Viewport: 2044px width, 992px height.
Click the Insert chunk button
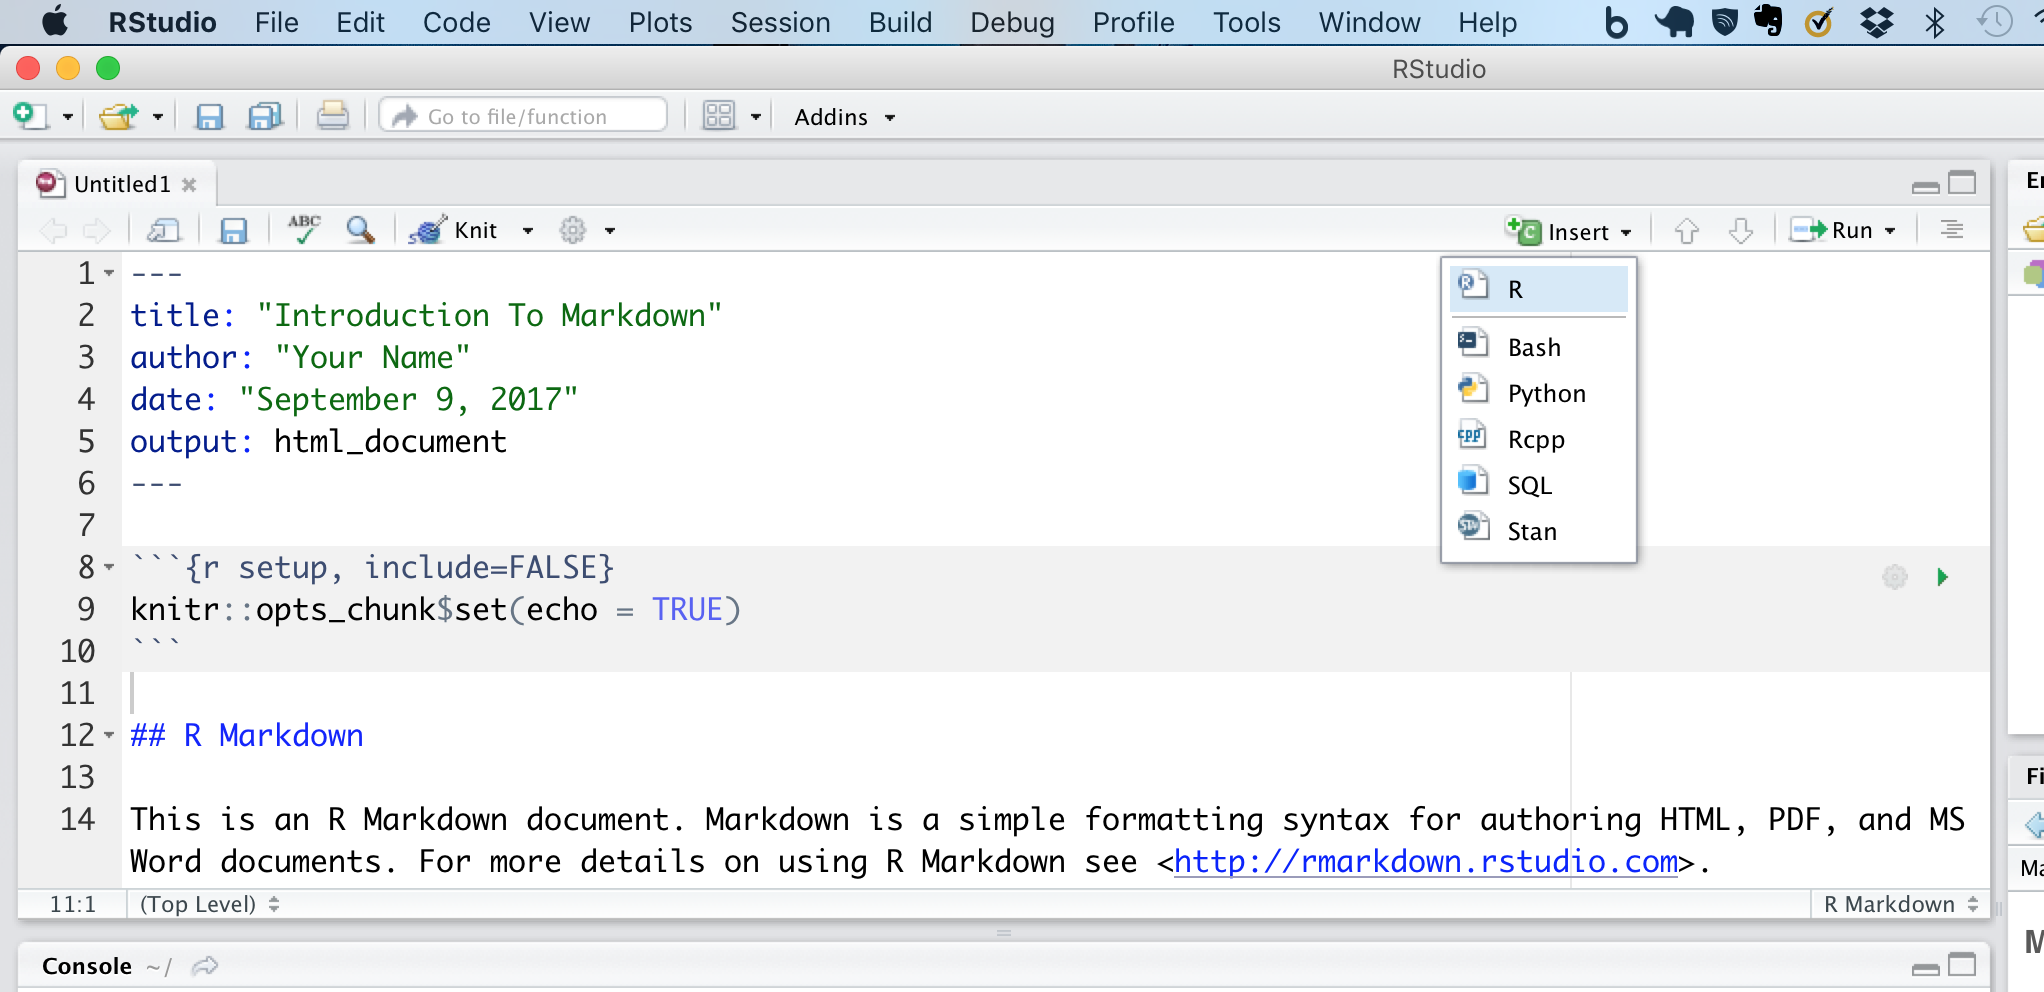point(1568,231)
